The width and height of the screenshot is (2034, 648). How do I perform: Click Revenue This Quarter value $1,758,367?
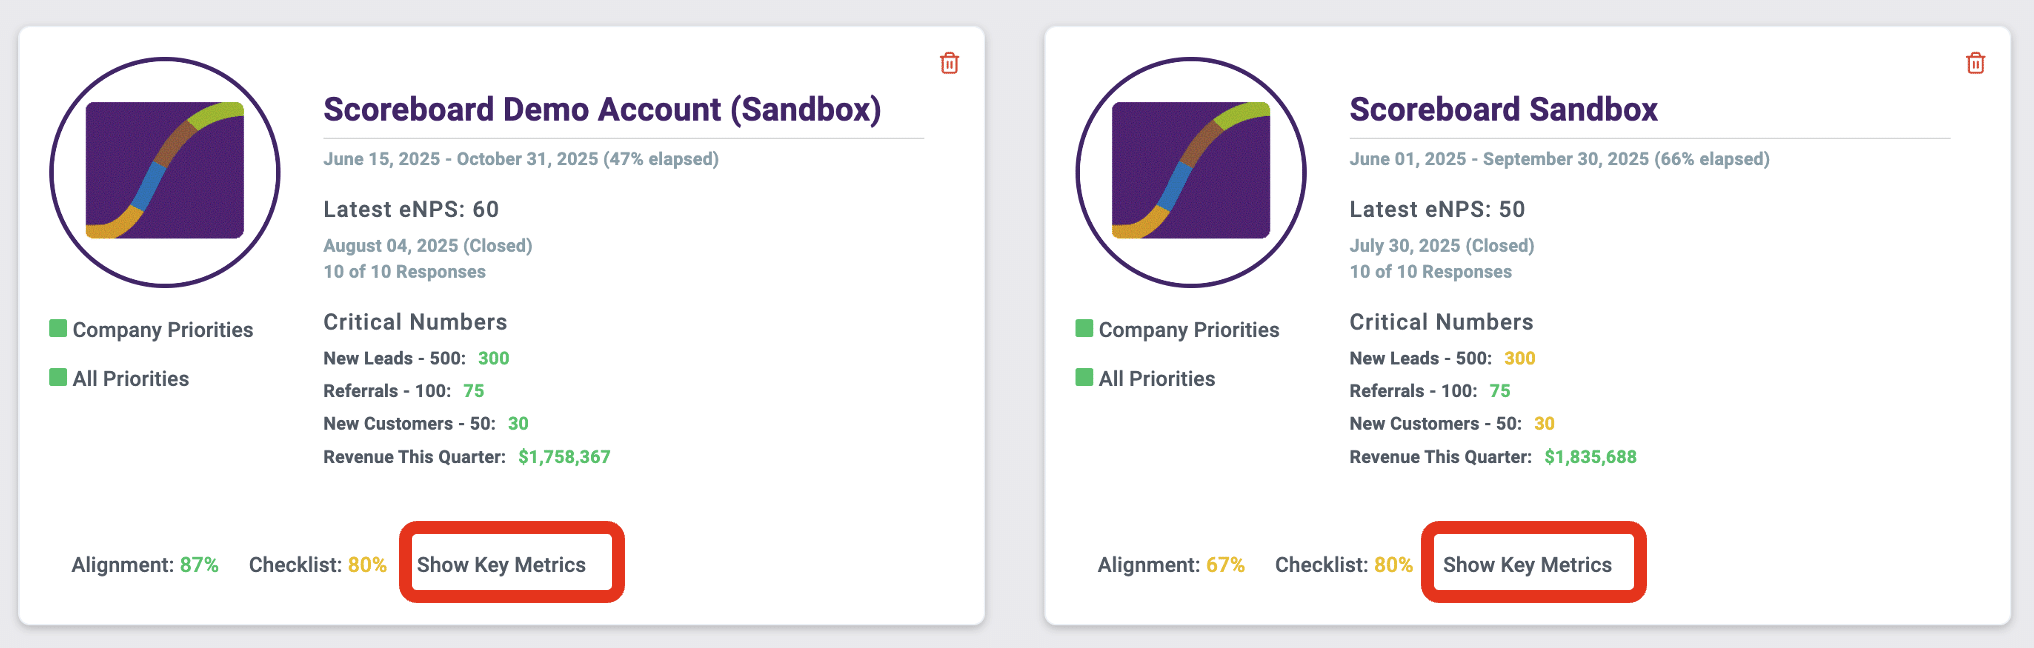(x=564, y=457)
